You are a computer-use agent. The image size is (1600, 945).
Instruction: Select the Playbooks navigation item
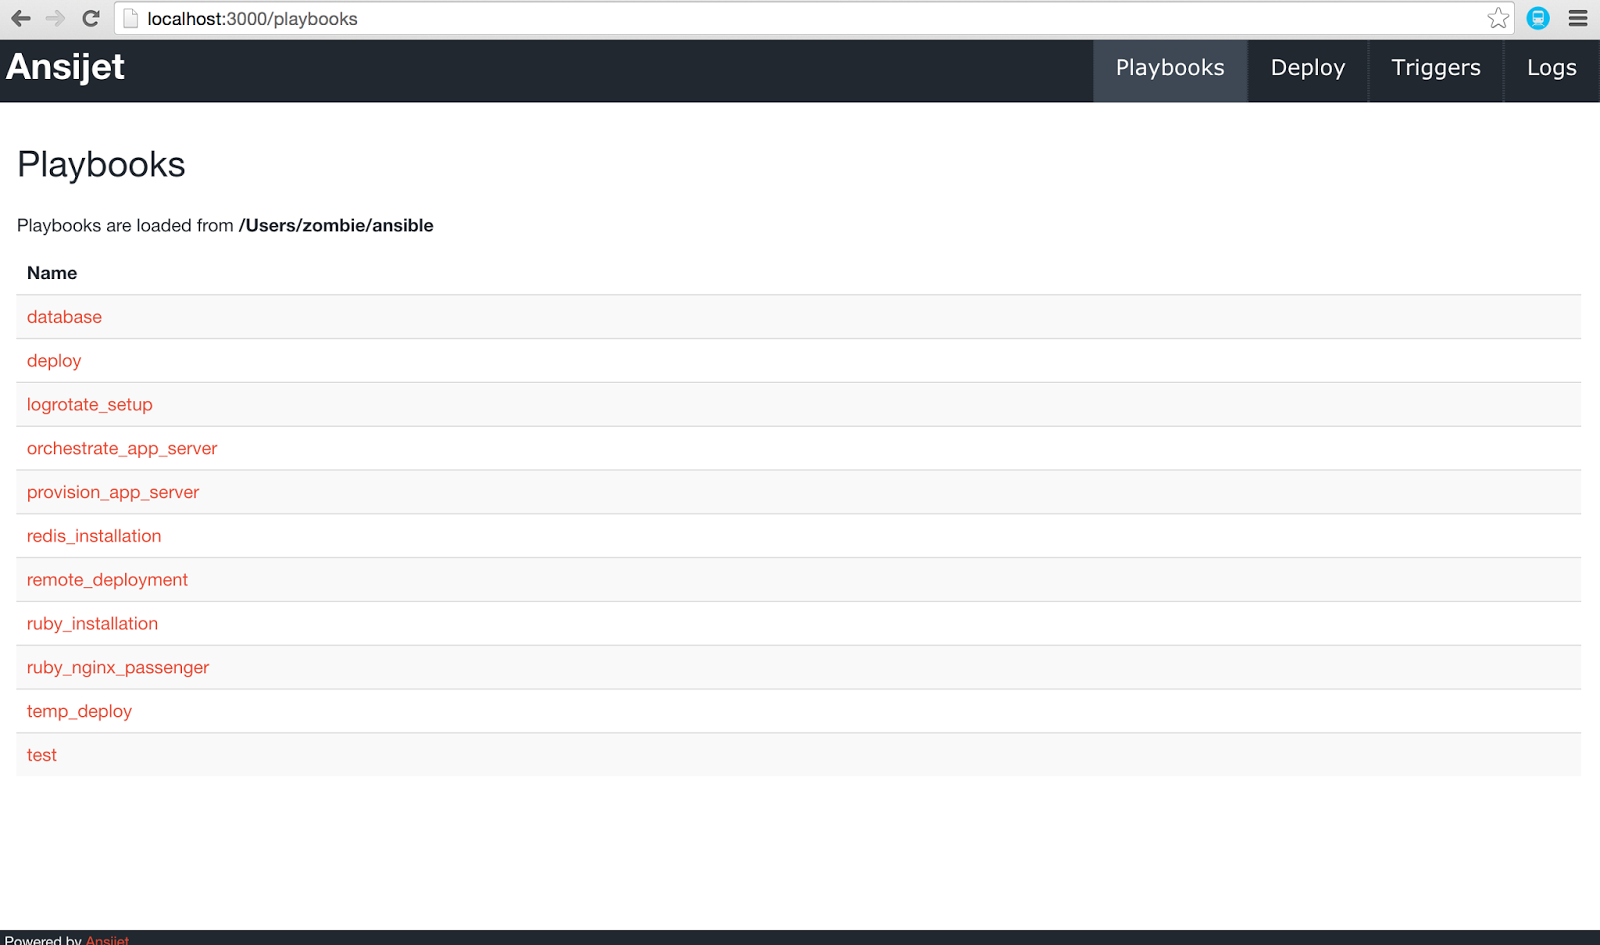point(1169,68)
